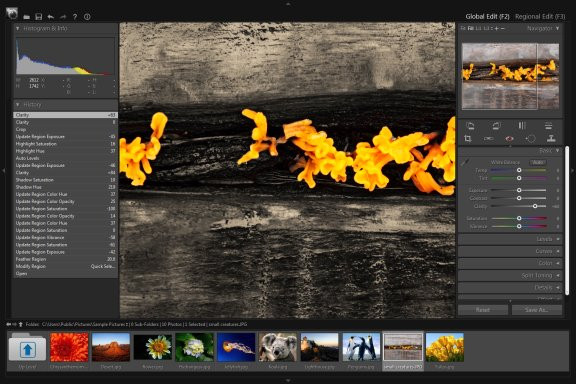Viewport: 576px width, 384px height.
Task: Set zoom to Fill in Navigator
Action: [x=471, y=28]
